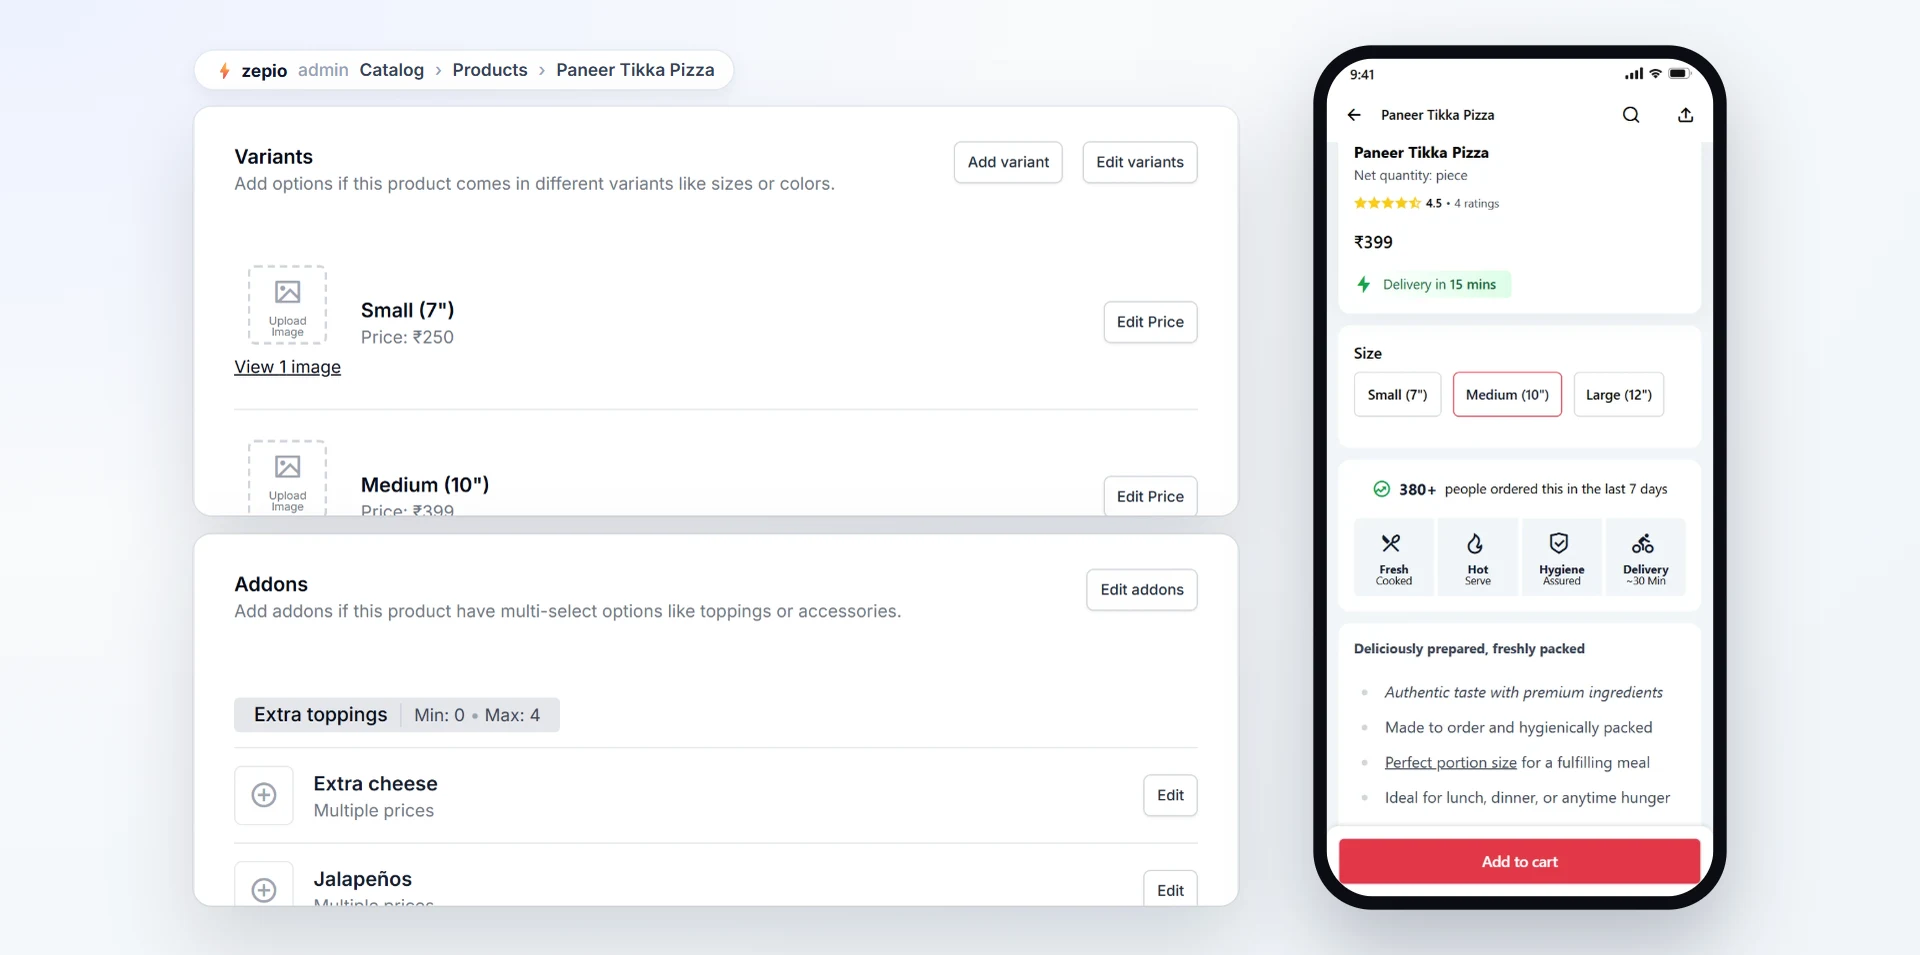Tap the back arrow in phone preview

pos(1354,115)
